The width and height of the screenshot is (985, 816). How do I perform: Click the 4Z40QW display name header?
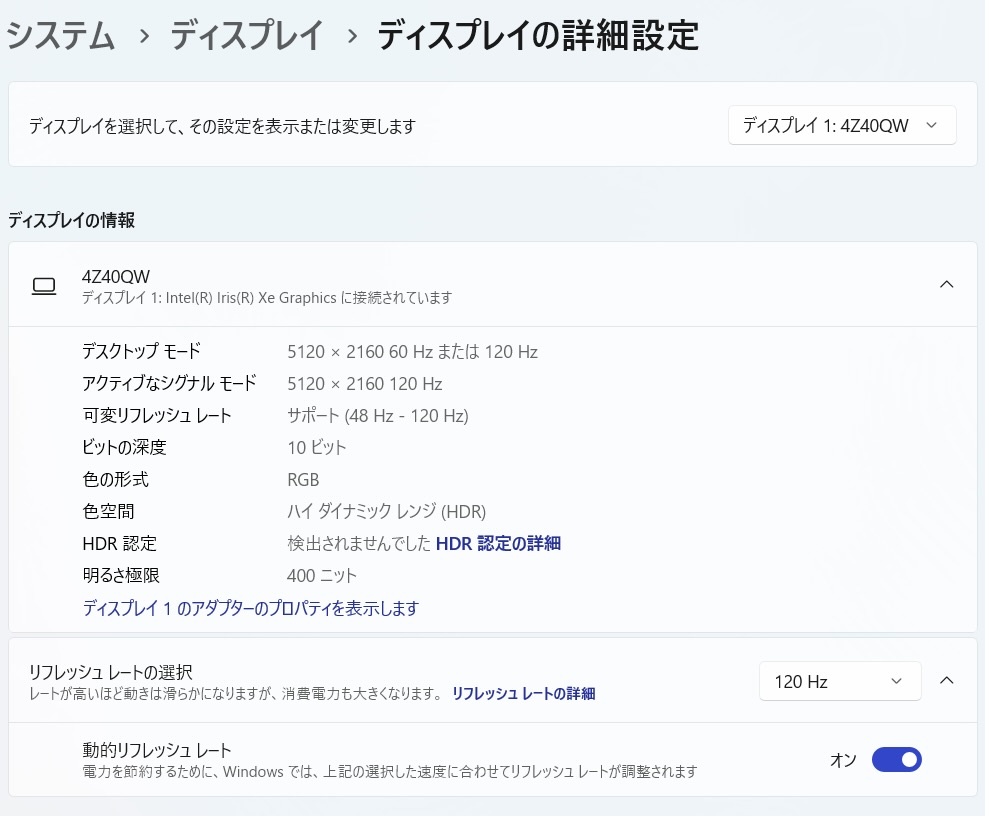pyautogui.click(x=116, y=276)
